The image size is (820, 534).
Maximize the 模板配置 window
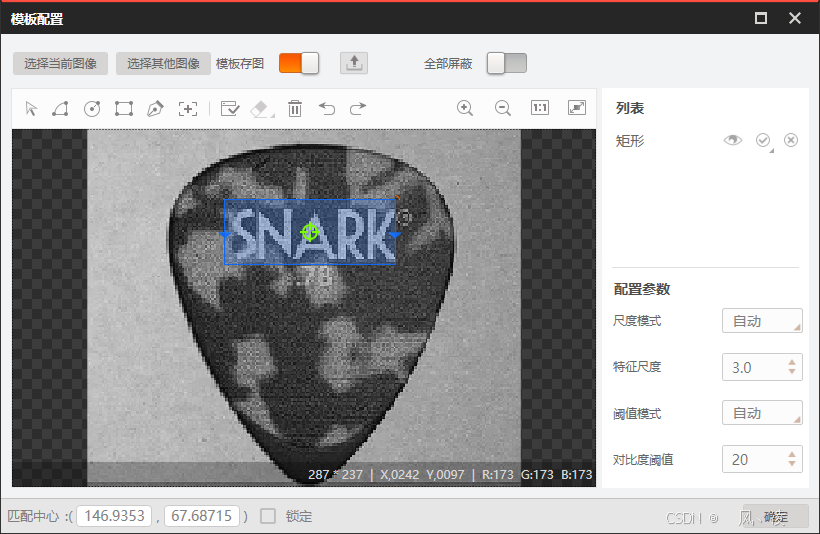(761, 18)
